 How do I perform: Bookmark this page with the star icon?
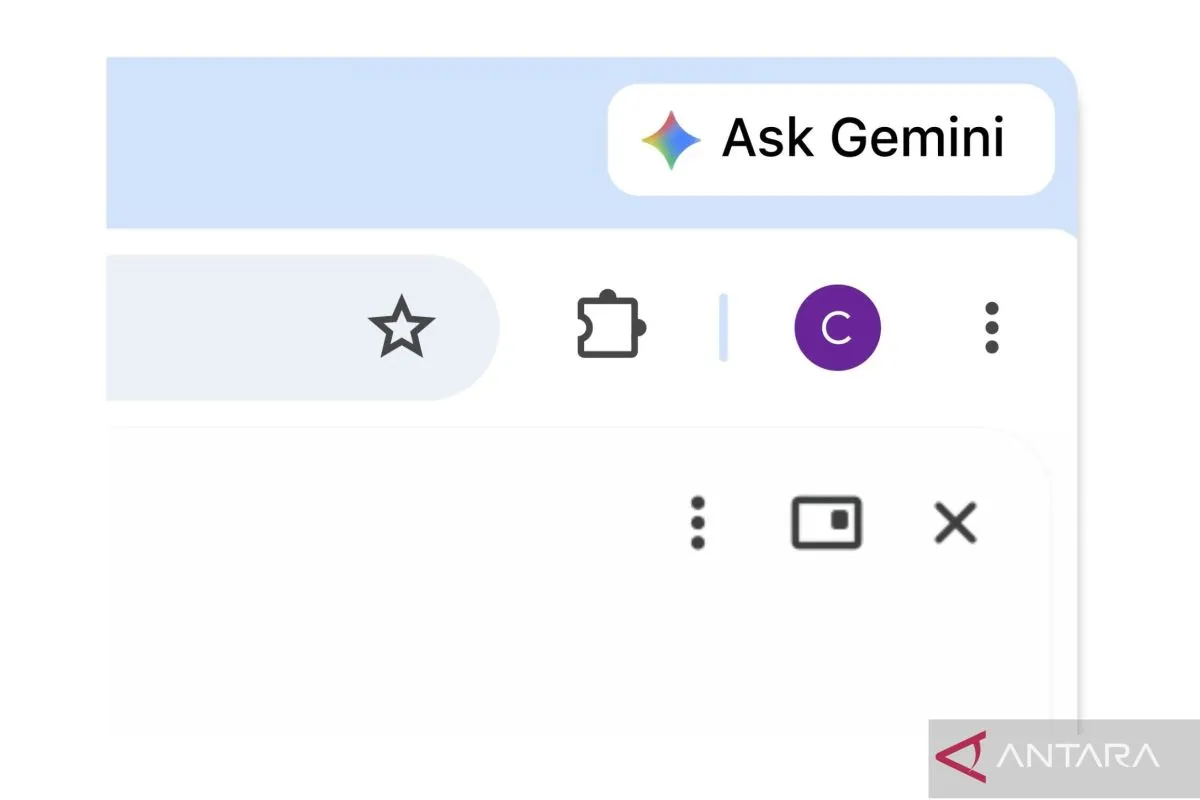(401, 327)
